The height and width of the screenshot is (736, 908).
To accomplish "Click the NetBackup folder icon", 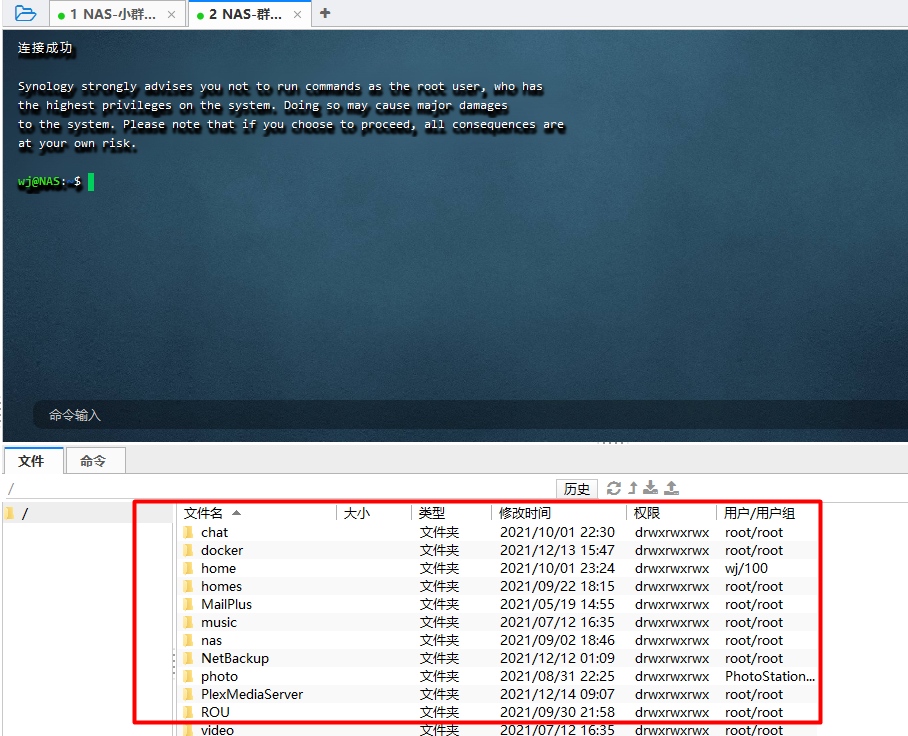I will 188,658.
